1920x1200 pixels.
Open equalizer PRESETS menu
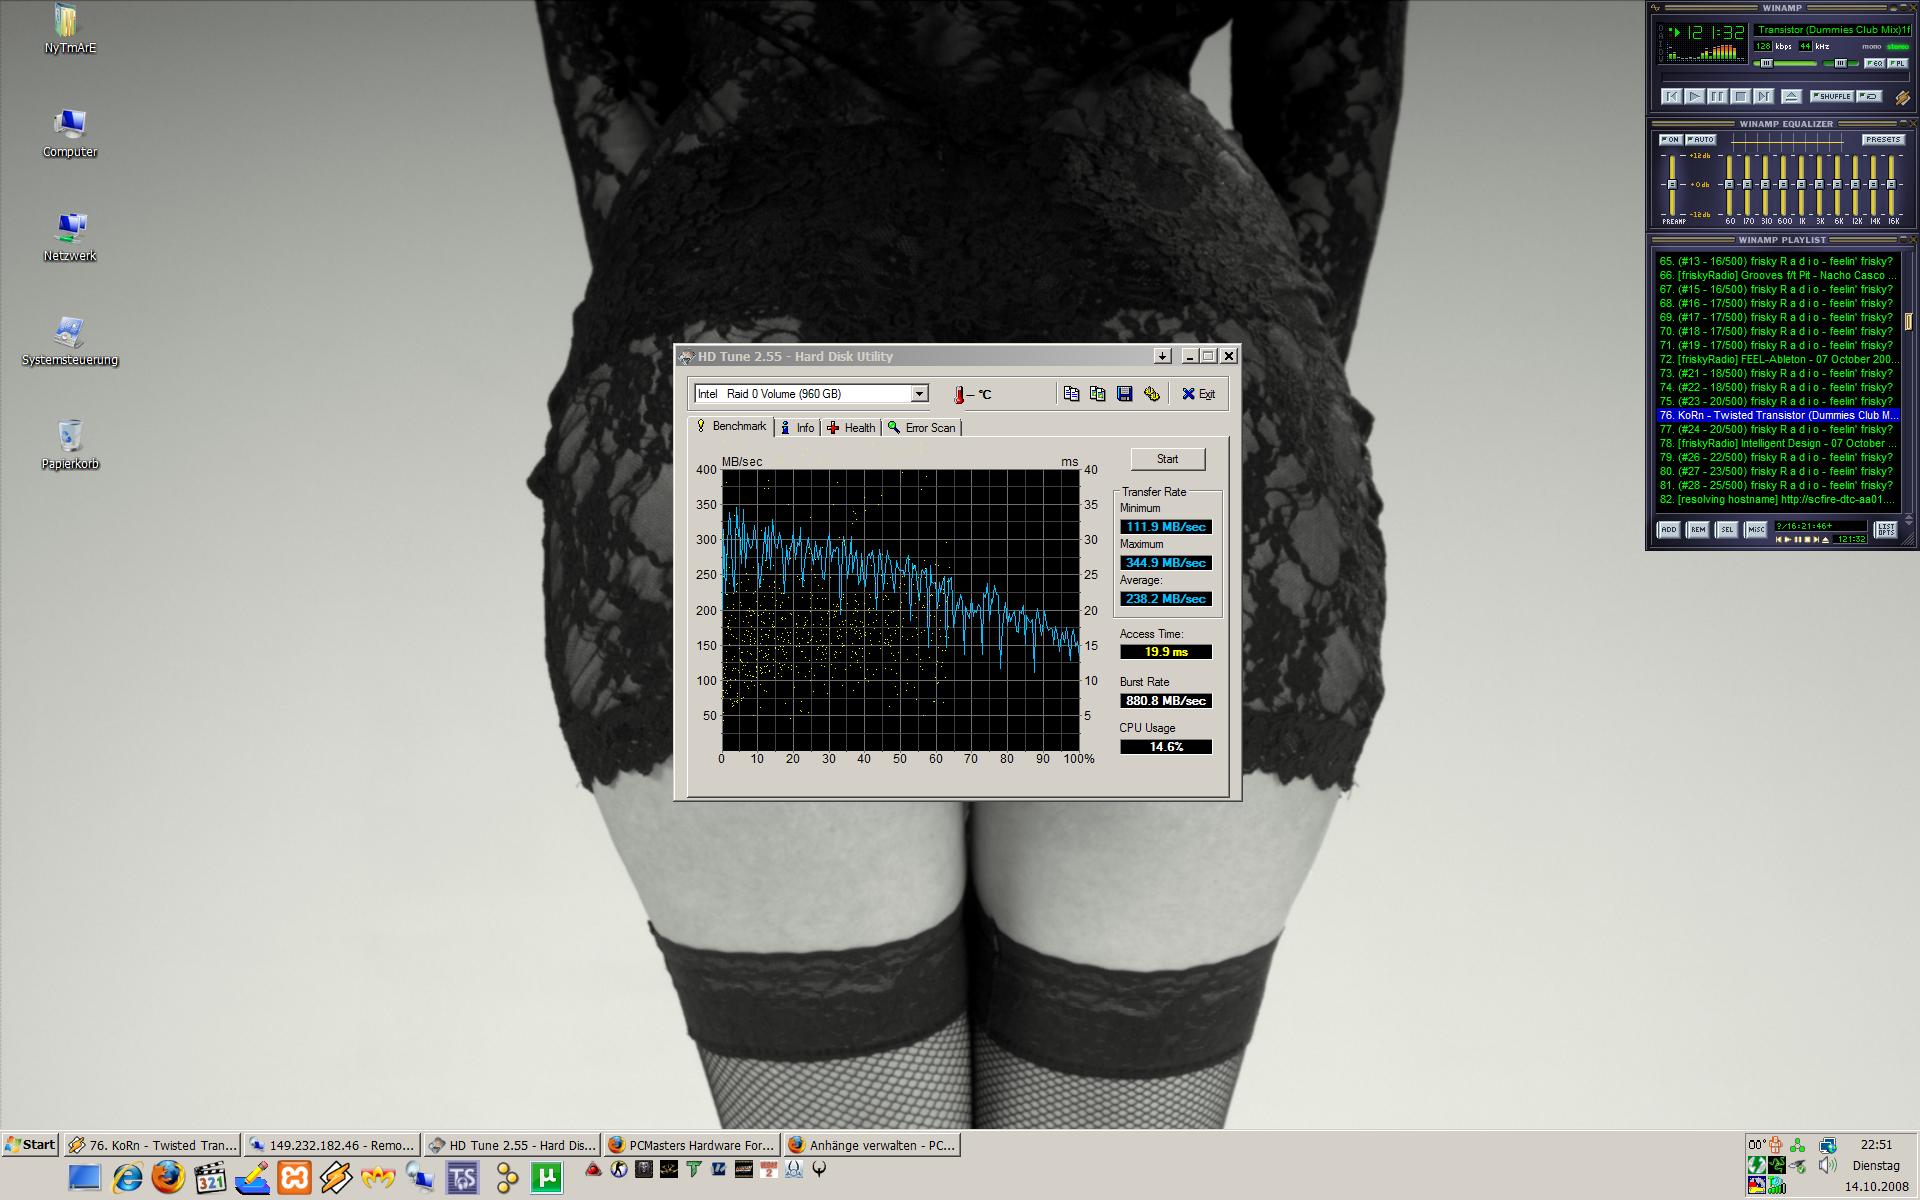click(1882, 140)
